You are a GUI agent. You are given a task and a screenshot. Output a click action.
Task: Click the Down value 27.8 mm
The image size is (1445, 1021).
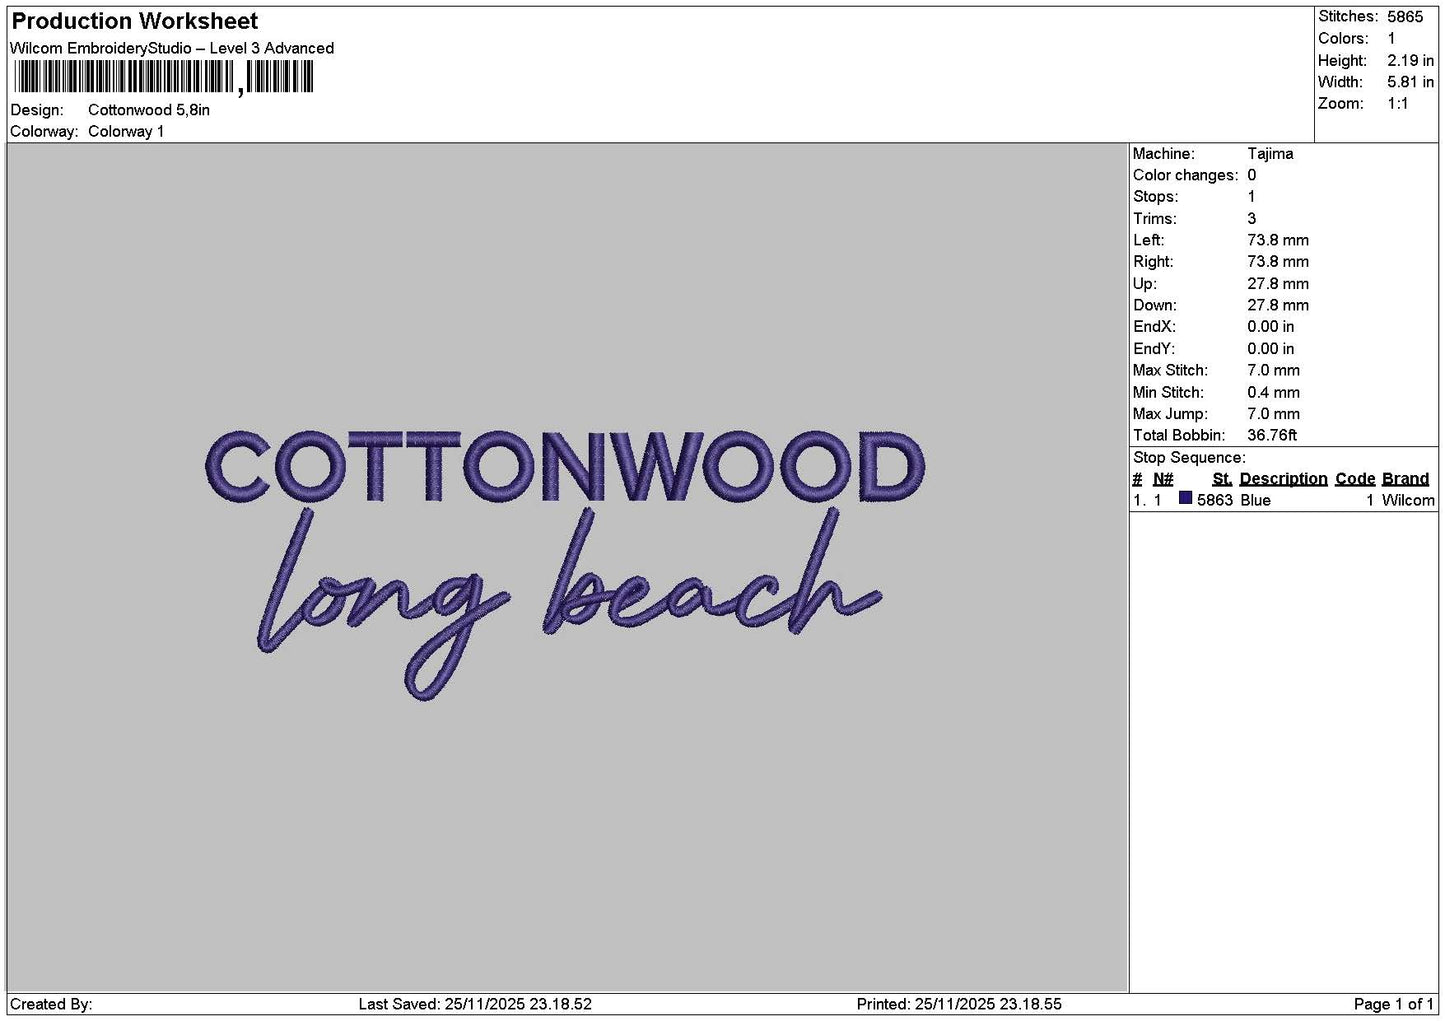click(1278, 306)
